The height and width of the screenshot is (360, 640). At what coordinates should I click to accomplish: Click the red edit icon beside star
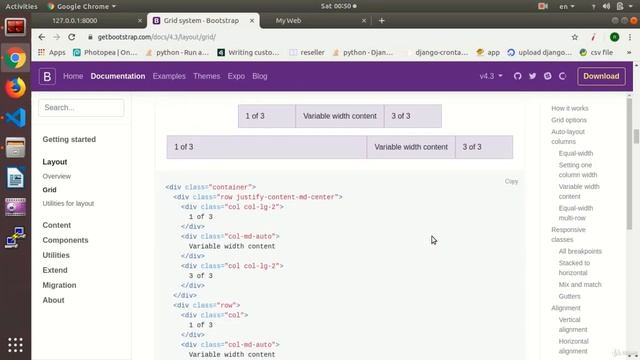point(593,37)
